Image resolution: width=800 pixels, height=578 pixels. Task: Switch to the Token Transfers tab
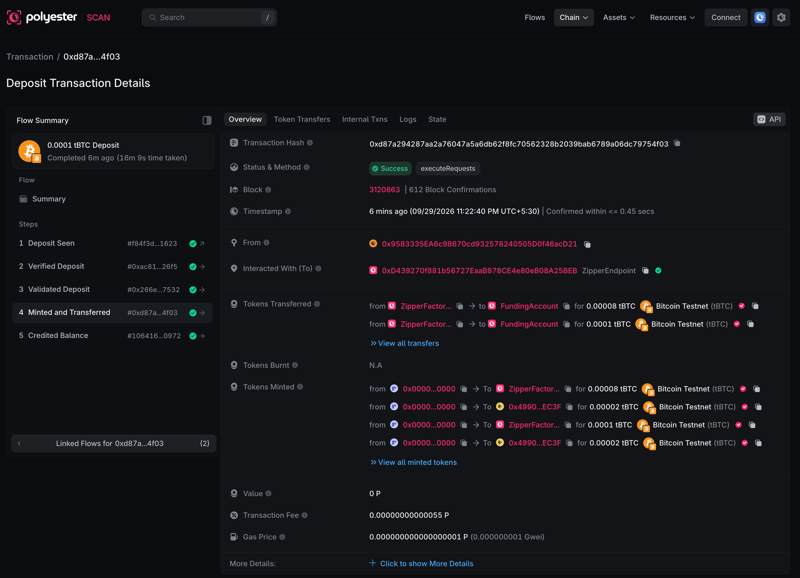coord(302,119)
